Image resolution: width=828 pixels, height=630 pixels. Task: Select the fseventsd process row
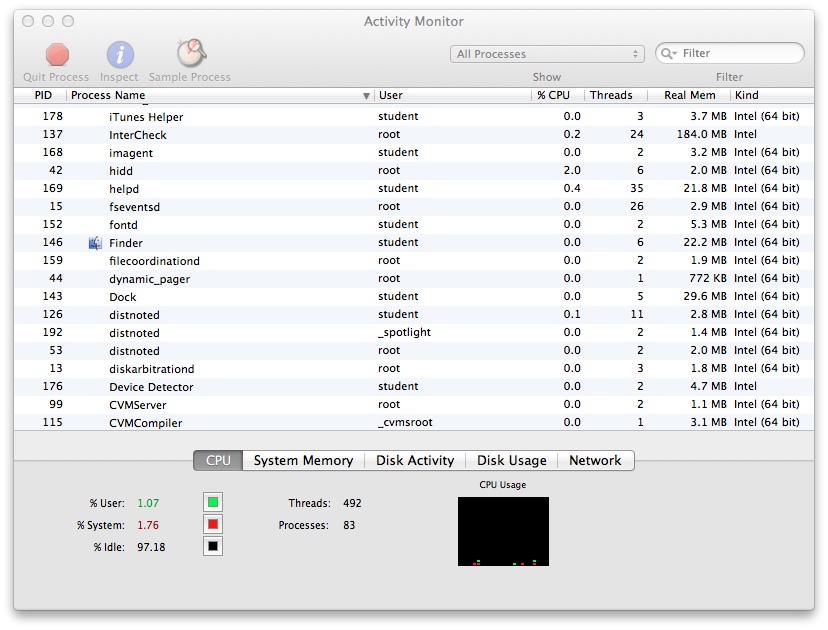pos(414,206)
